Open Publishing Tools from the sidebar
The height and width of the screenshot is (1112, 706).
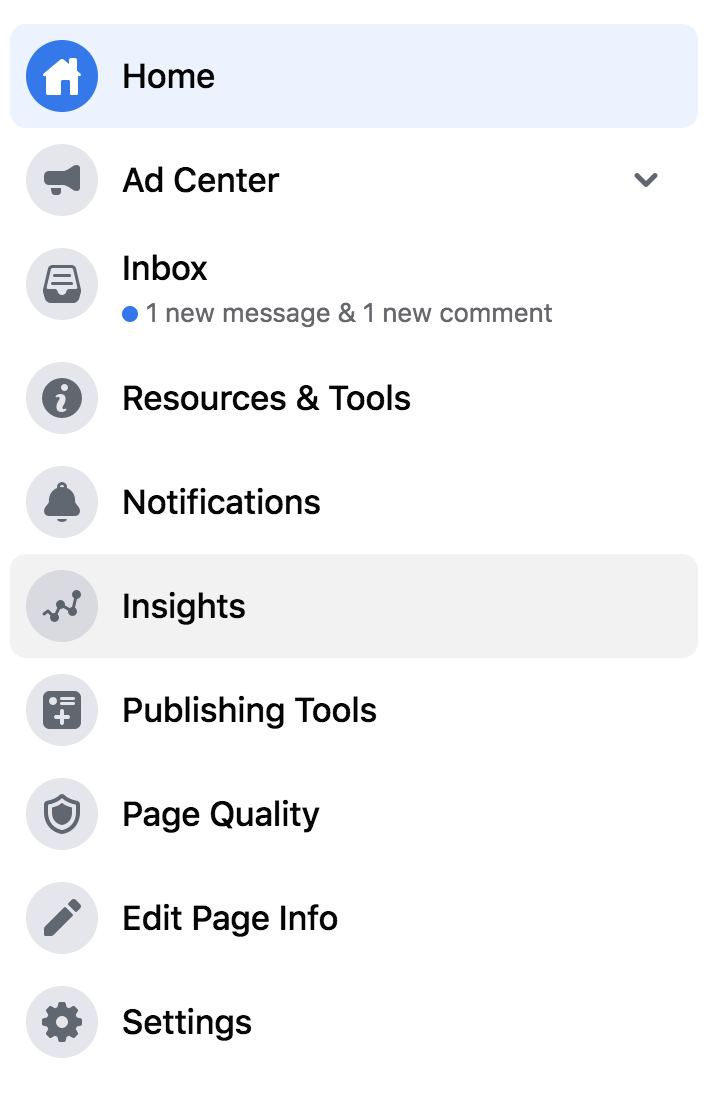(249, 710)
